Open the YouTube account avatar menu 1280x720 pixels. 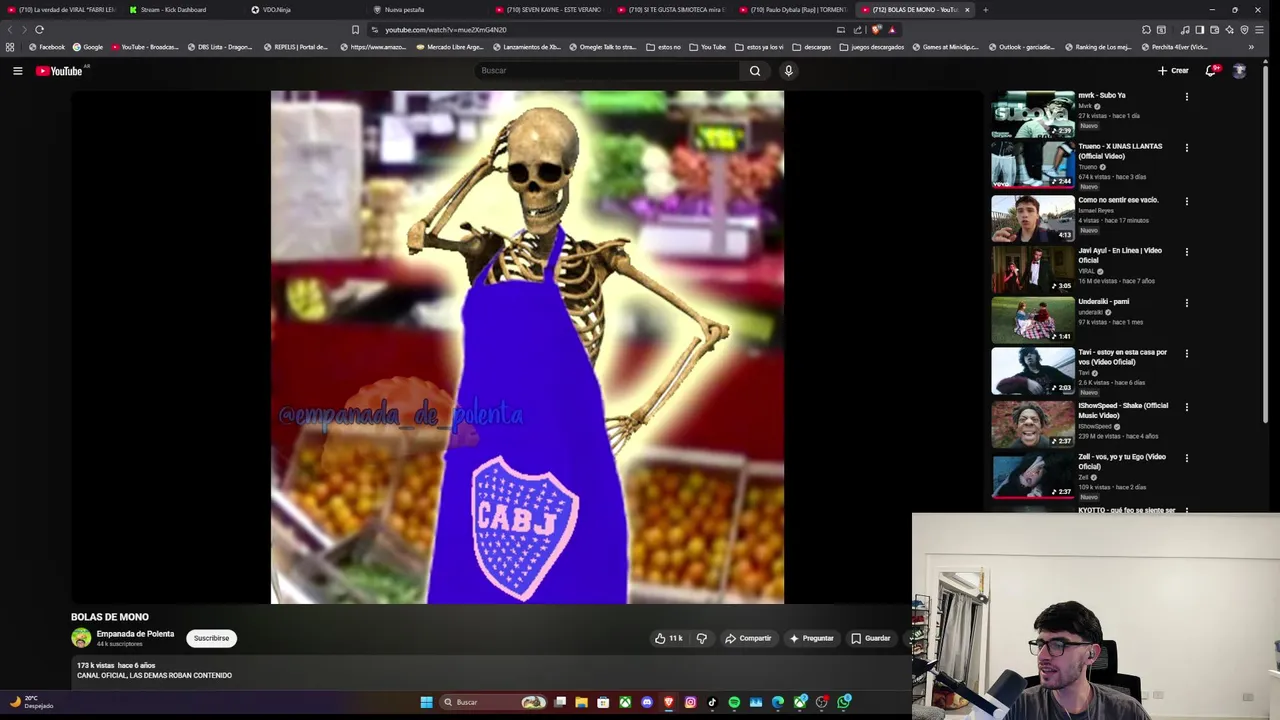pos(1239,71)
